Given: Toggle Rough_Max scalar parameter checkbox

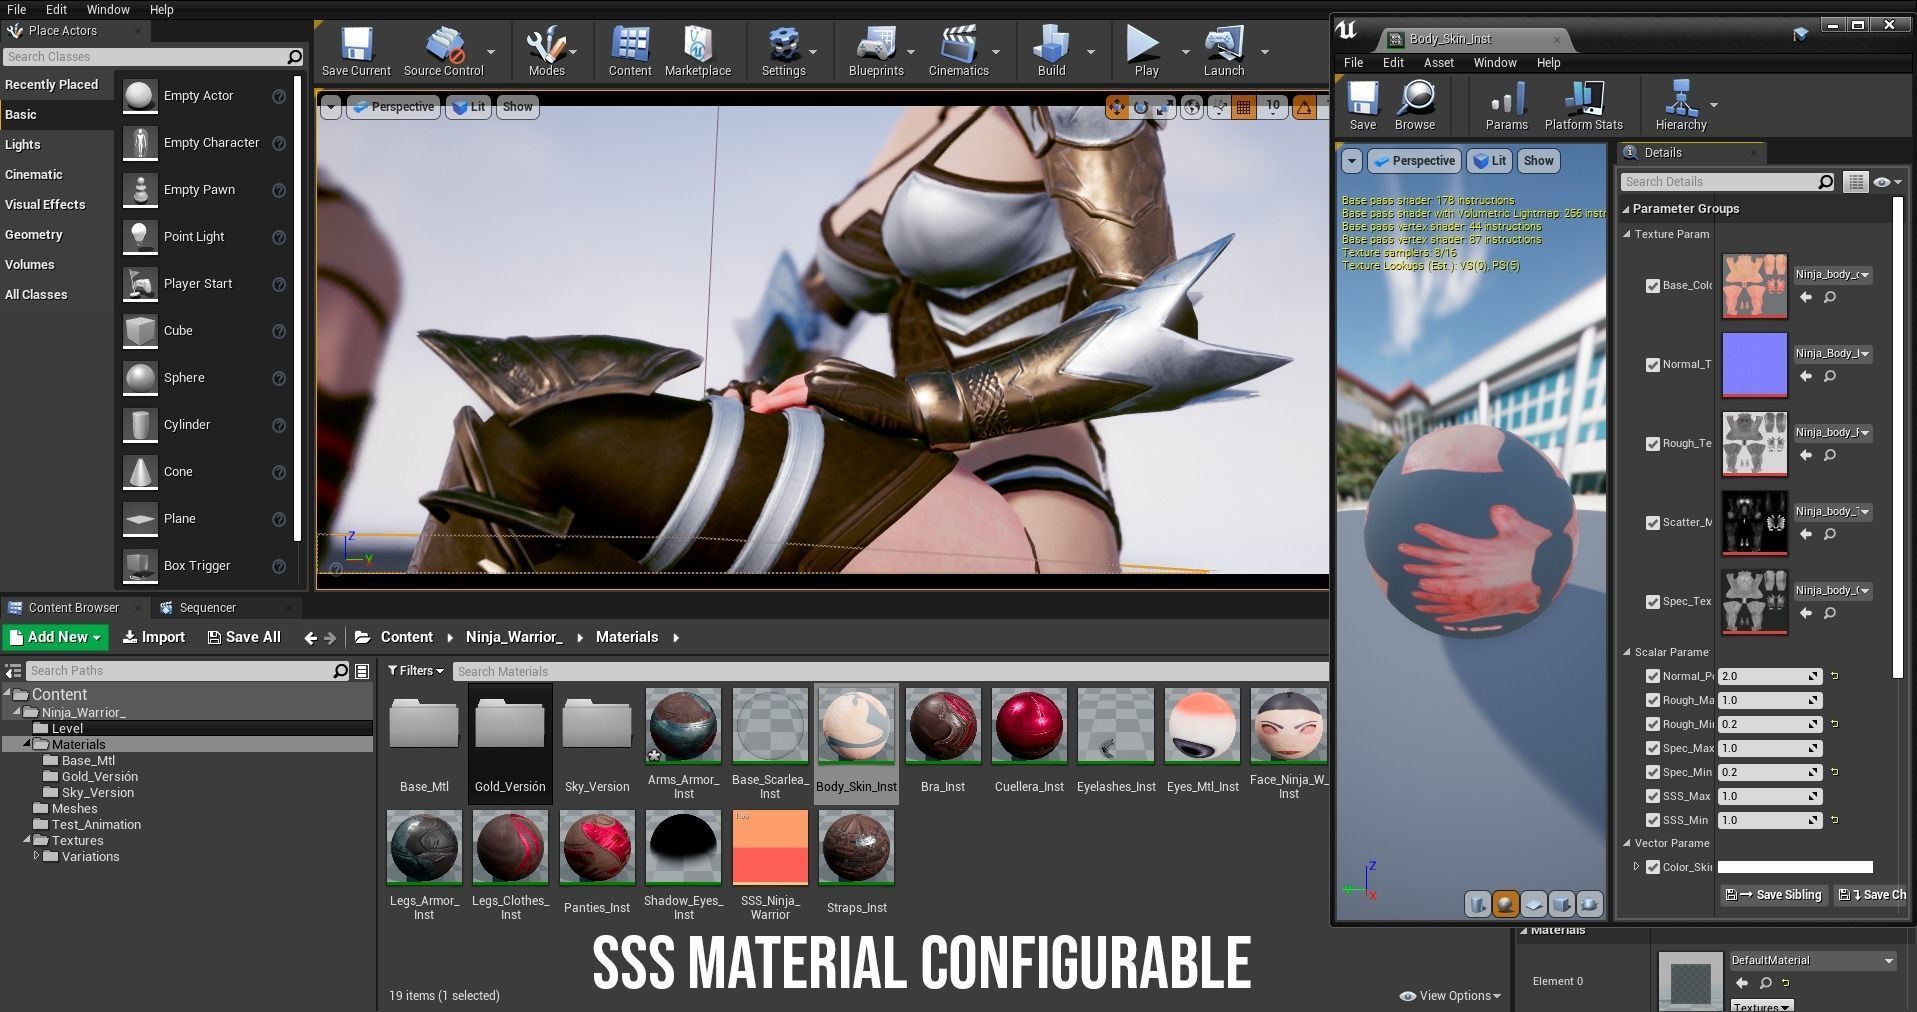Looking at the screenshot, I should click(x=1653, y=700).
